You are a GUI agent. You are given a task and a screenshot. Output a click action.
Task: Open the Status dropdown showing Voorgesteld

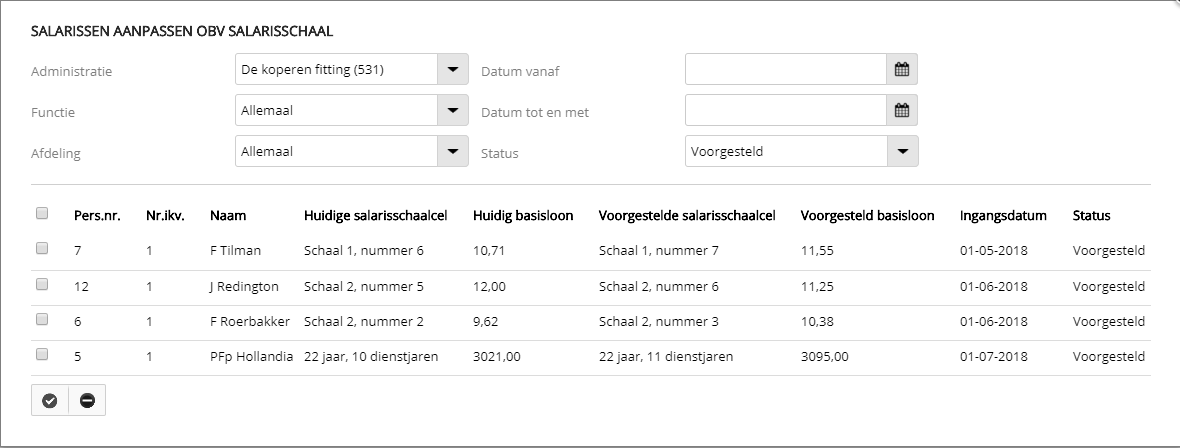[902, 152]
